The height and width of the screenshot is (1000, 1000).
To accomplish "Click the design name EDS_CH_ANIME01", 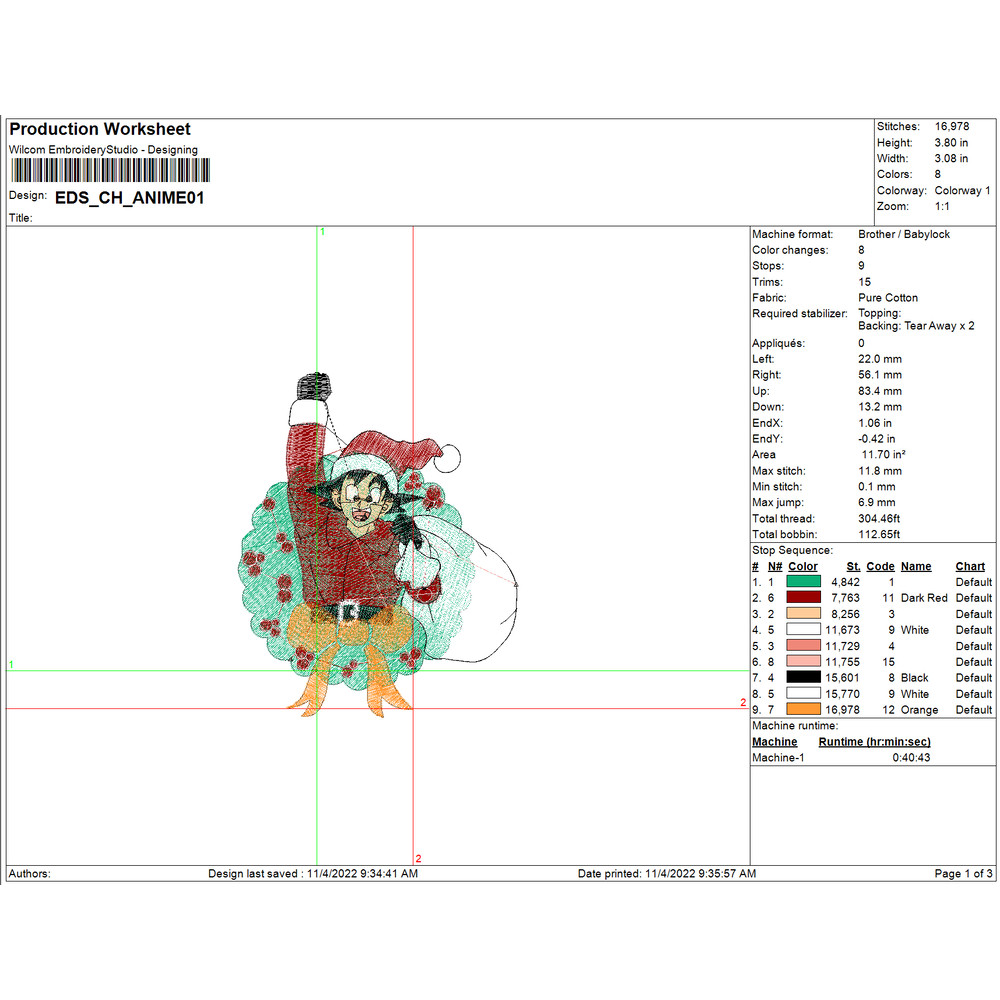I will tap(130, 198).
